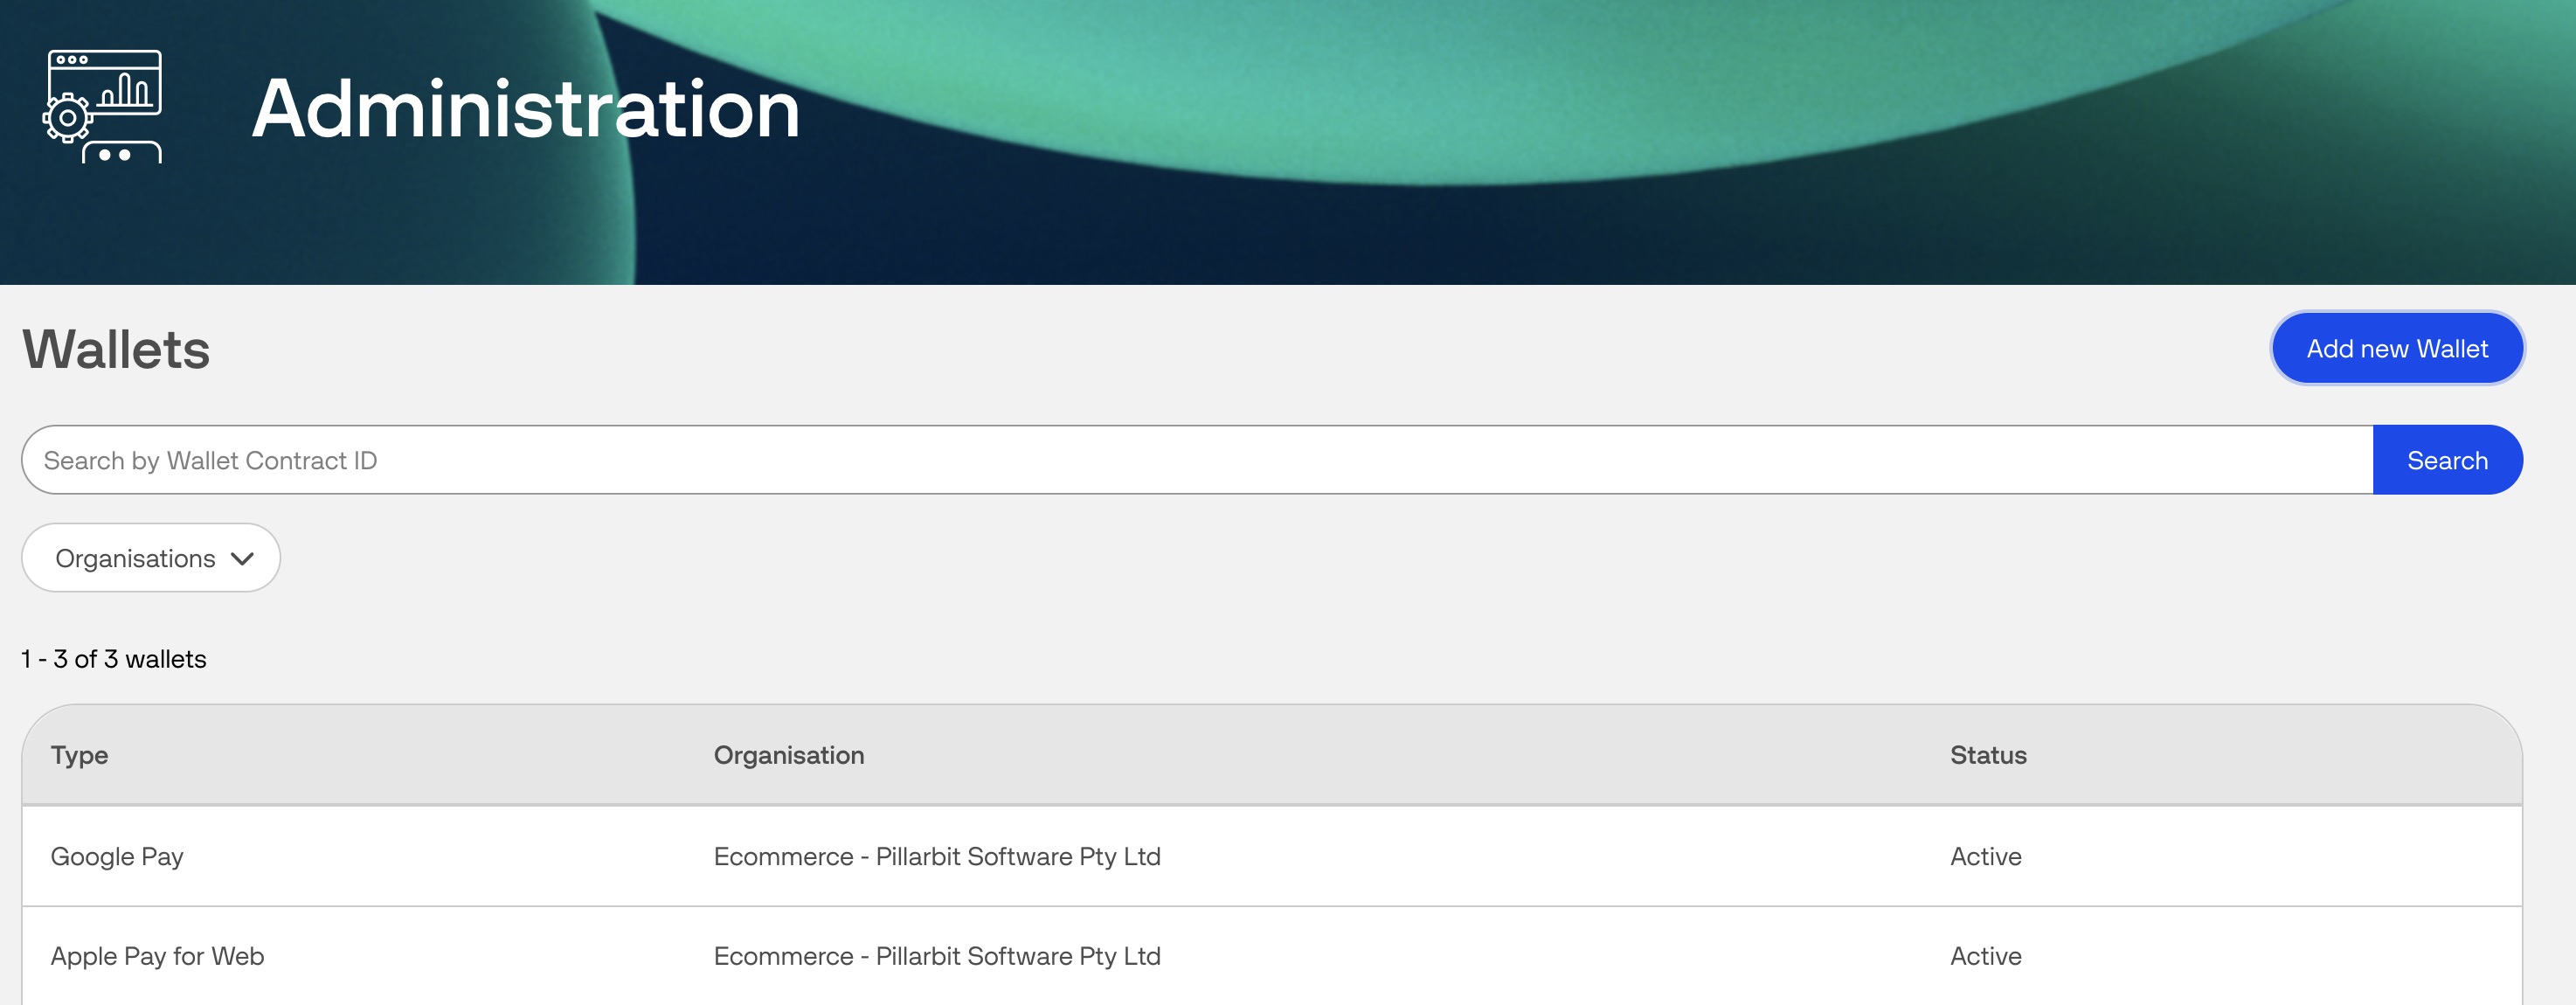
Task: Click the Add new Wallet button
Action: click(x=2397, y=348)
